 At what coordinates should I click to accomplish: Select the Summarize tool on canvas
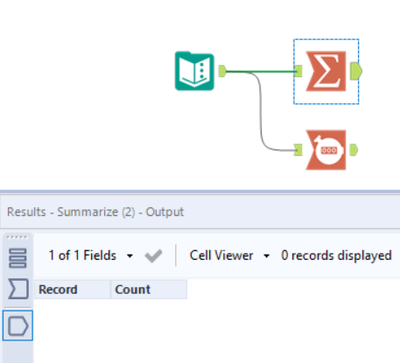point(326,71)
